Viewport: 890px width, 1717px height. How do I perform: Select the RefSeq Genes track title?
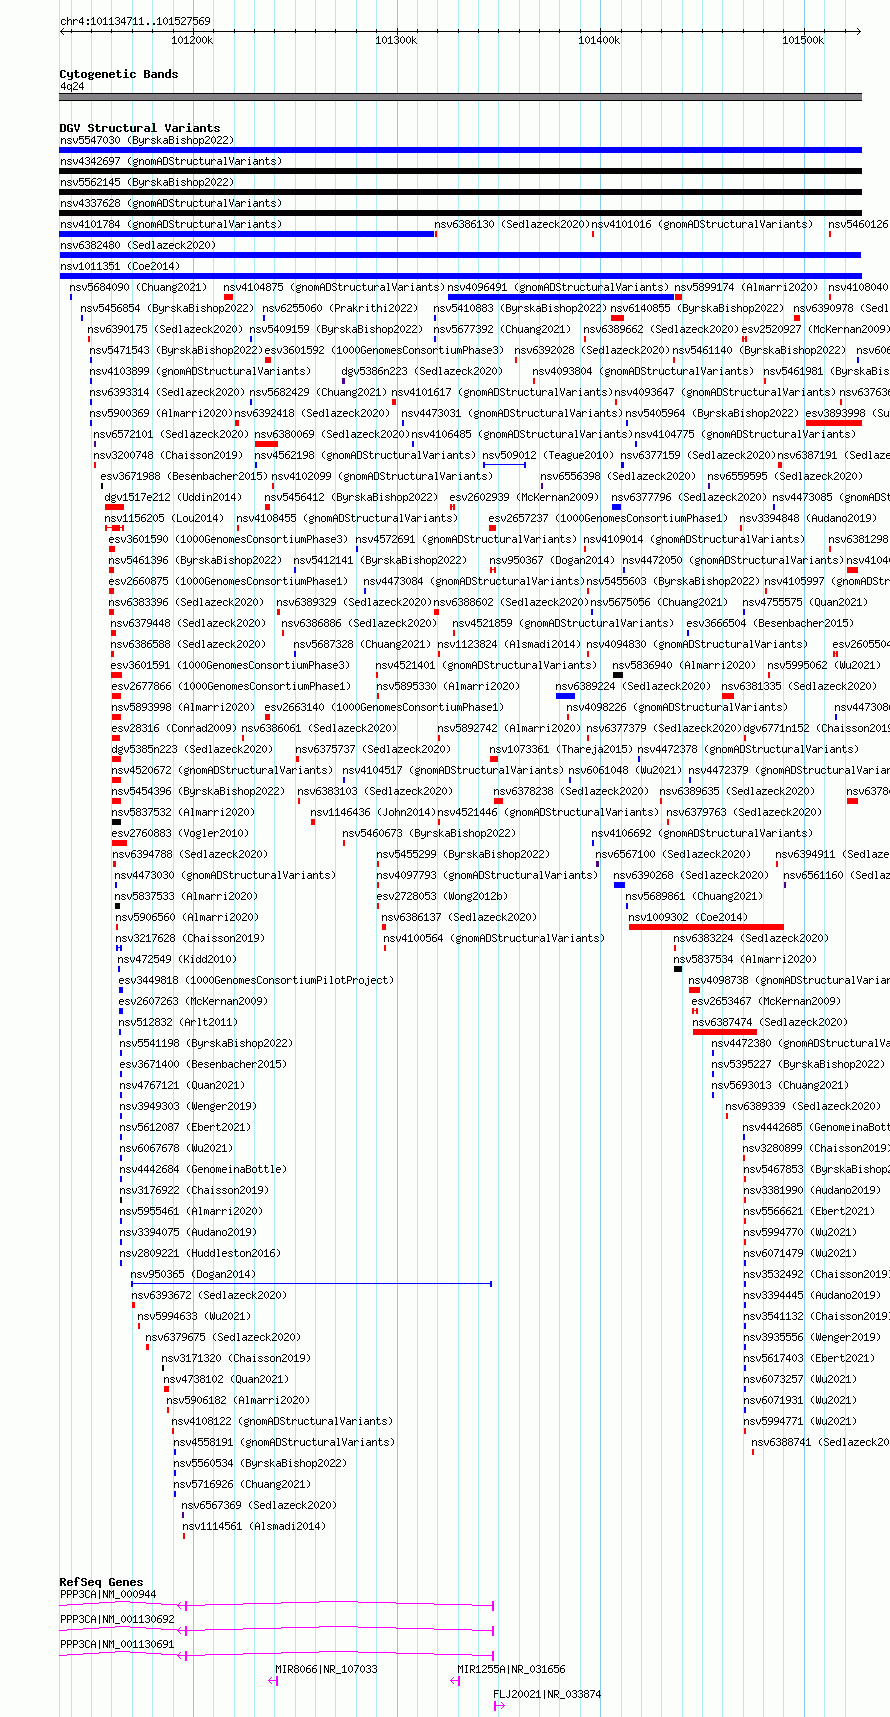[x=101, y=1582]
